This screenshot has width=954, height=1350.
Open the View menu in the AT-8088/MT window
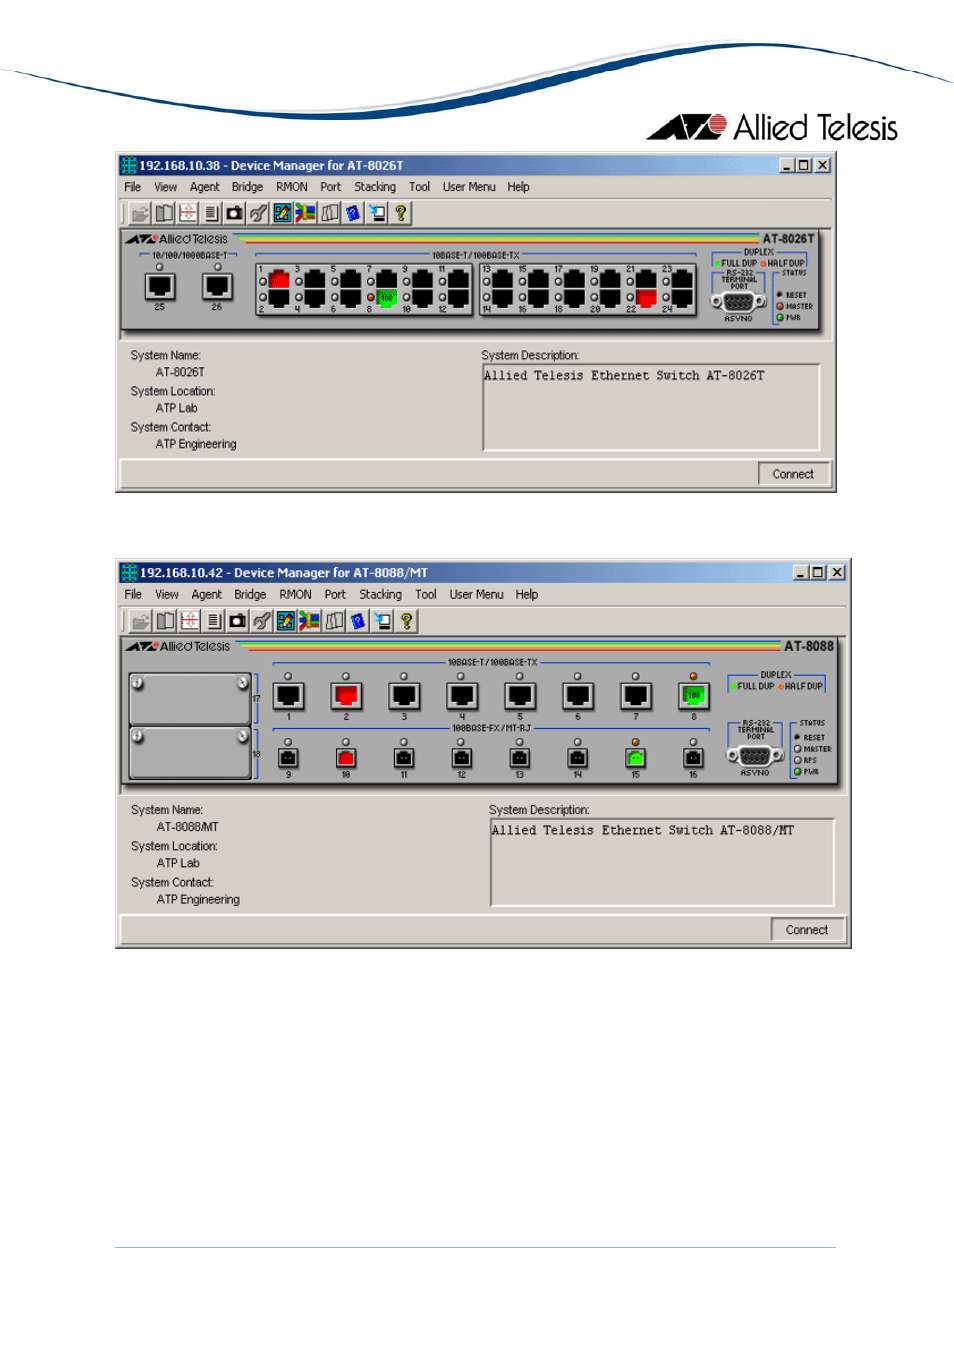point(167,595)
